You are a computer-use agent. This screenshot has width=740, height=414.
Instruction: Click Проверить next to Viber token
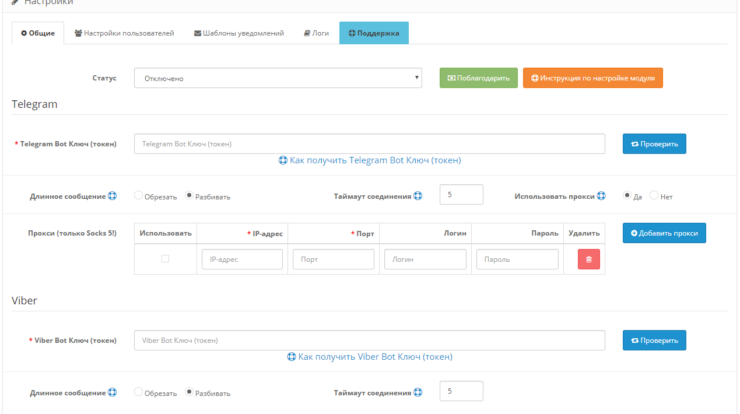(x=654, y=340)
